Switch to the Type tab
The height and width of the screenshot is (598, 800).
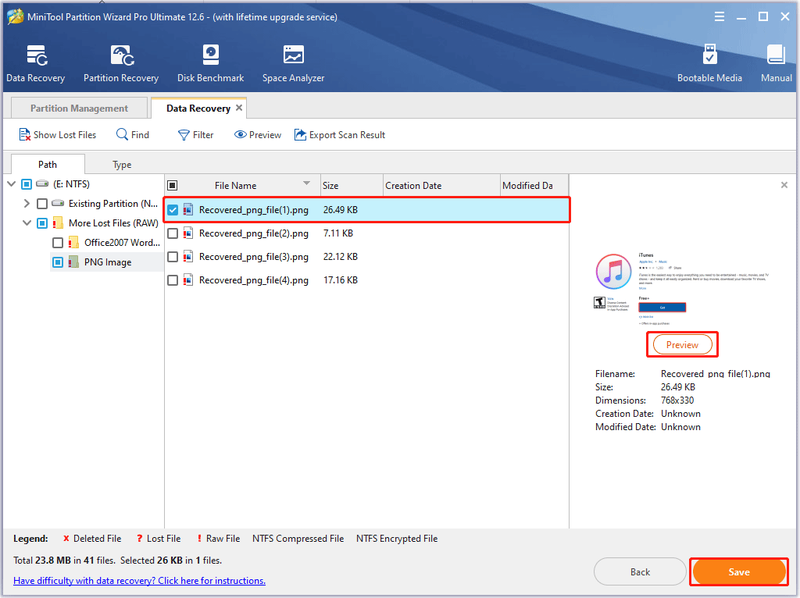click(x=122, y=164)
